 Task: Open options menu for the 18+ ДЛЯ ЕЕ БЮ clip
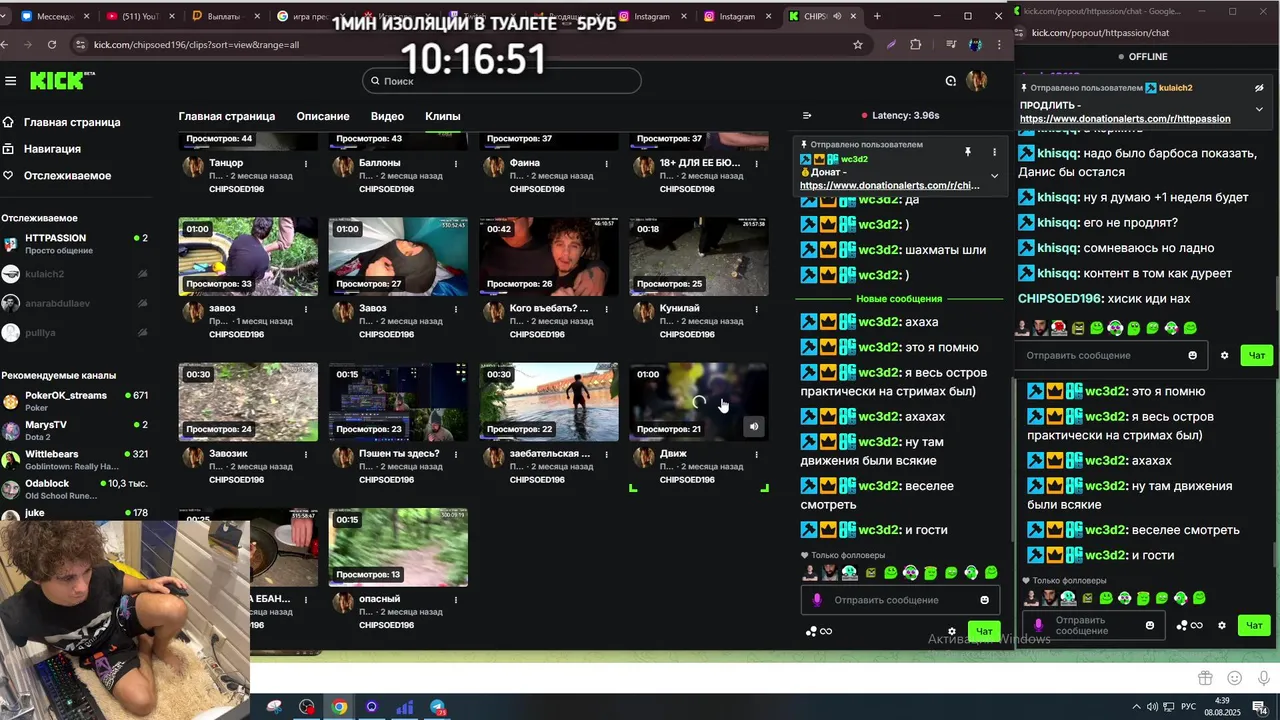point(757,163)
